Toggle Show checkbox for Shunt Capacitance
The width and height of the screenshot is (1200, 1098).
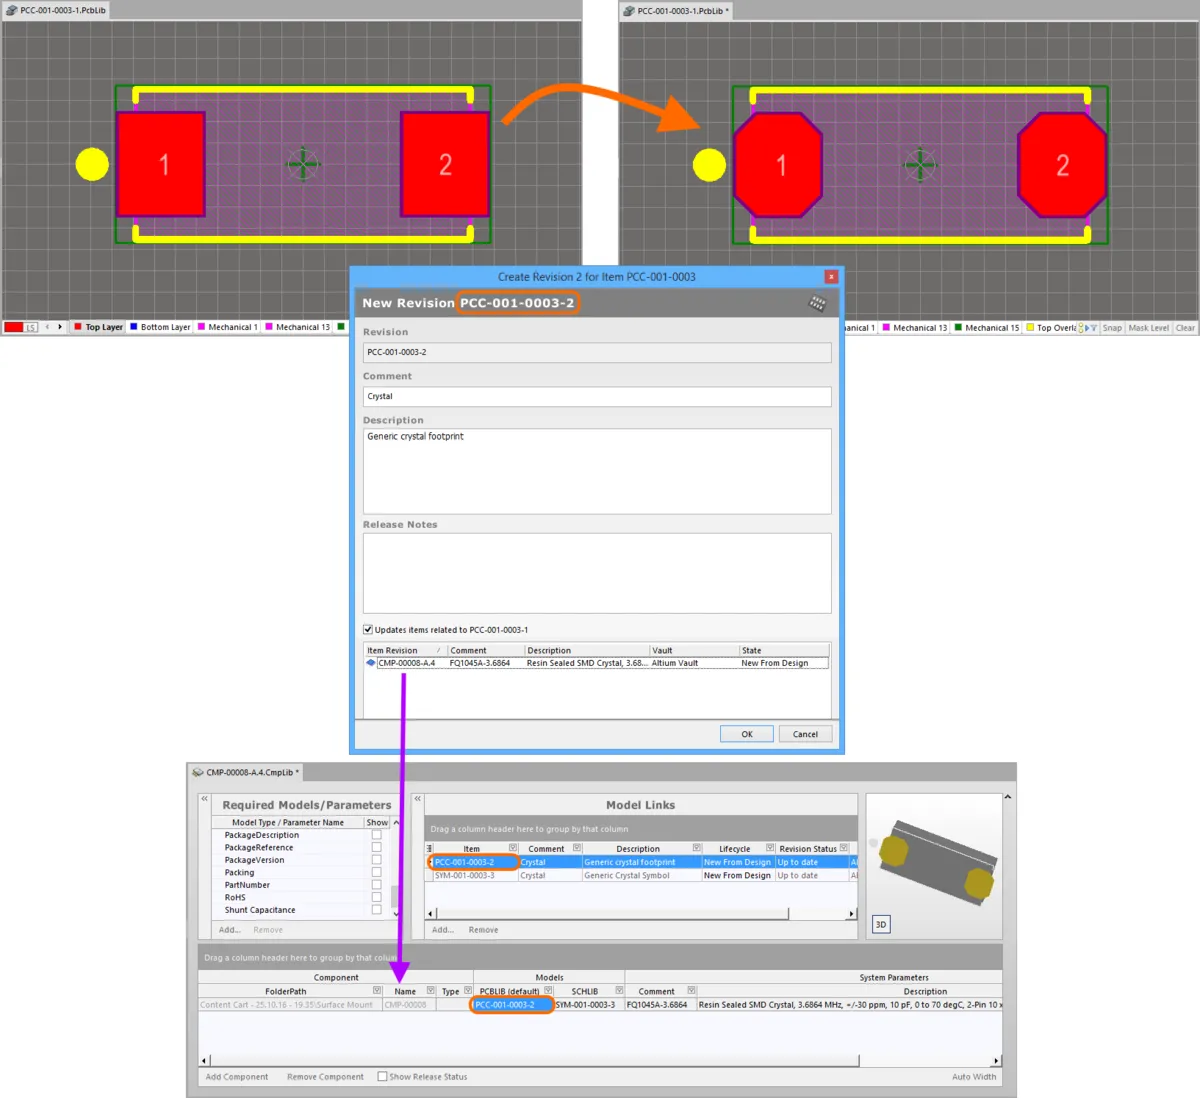[377, 909]
